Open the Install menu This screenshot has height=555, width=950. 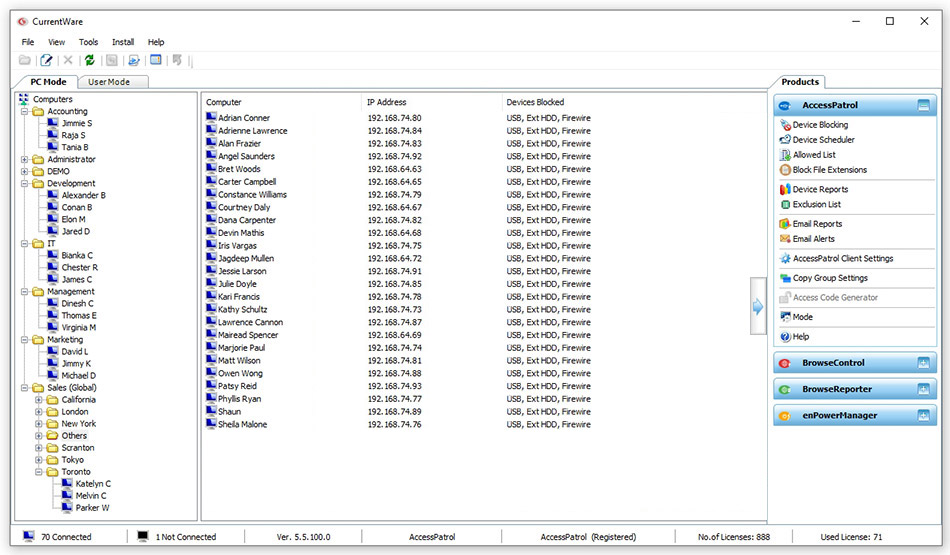pos(123,42)
